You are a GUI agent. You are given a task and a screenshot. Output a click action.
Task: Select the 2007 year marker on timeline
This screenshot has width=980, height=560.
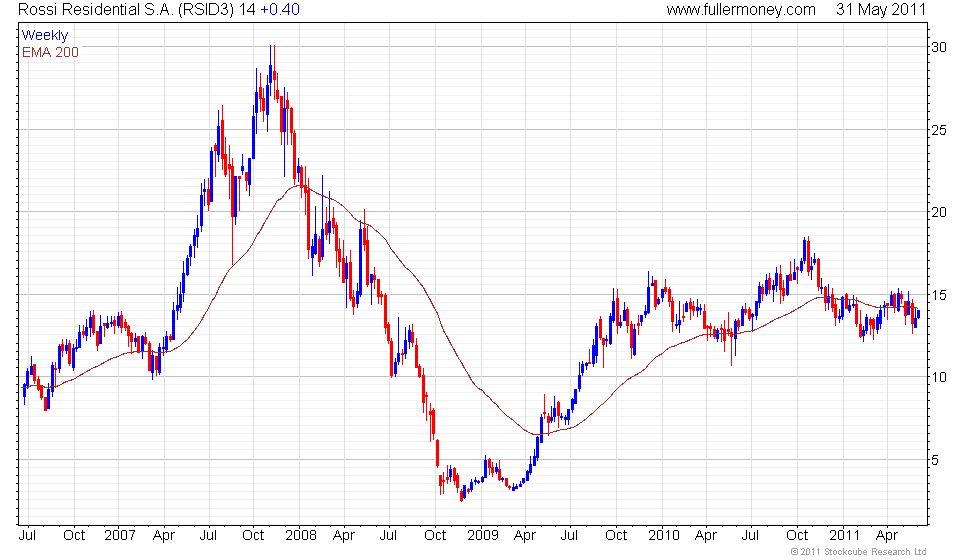click(119, 536)
